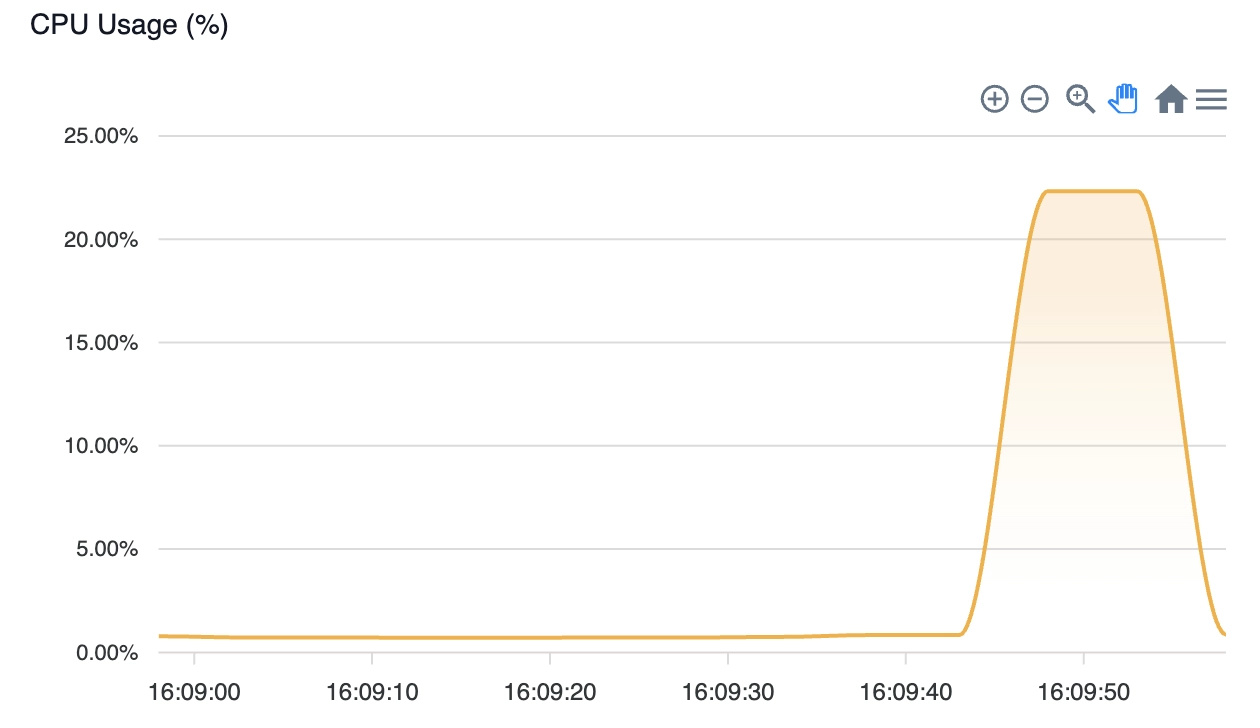Image resolution: width=1260 pixels, height=728 pixels.
Task: Click the 16:09:50 time axis label
Action: tap(1084, 691)
